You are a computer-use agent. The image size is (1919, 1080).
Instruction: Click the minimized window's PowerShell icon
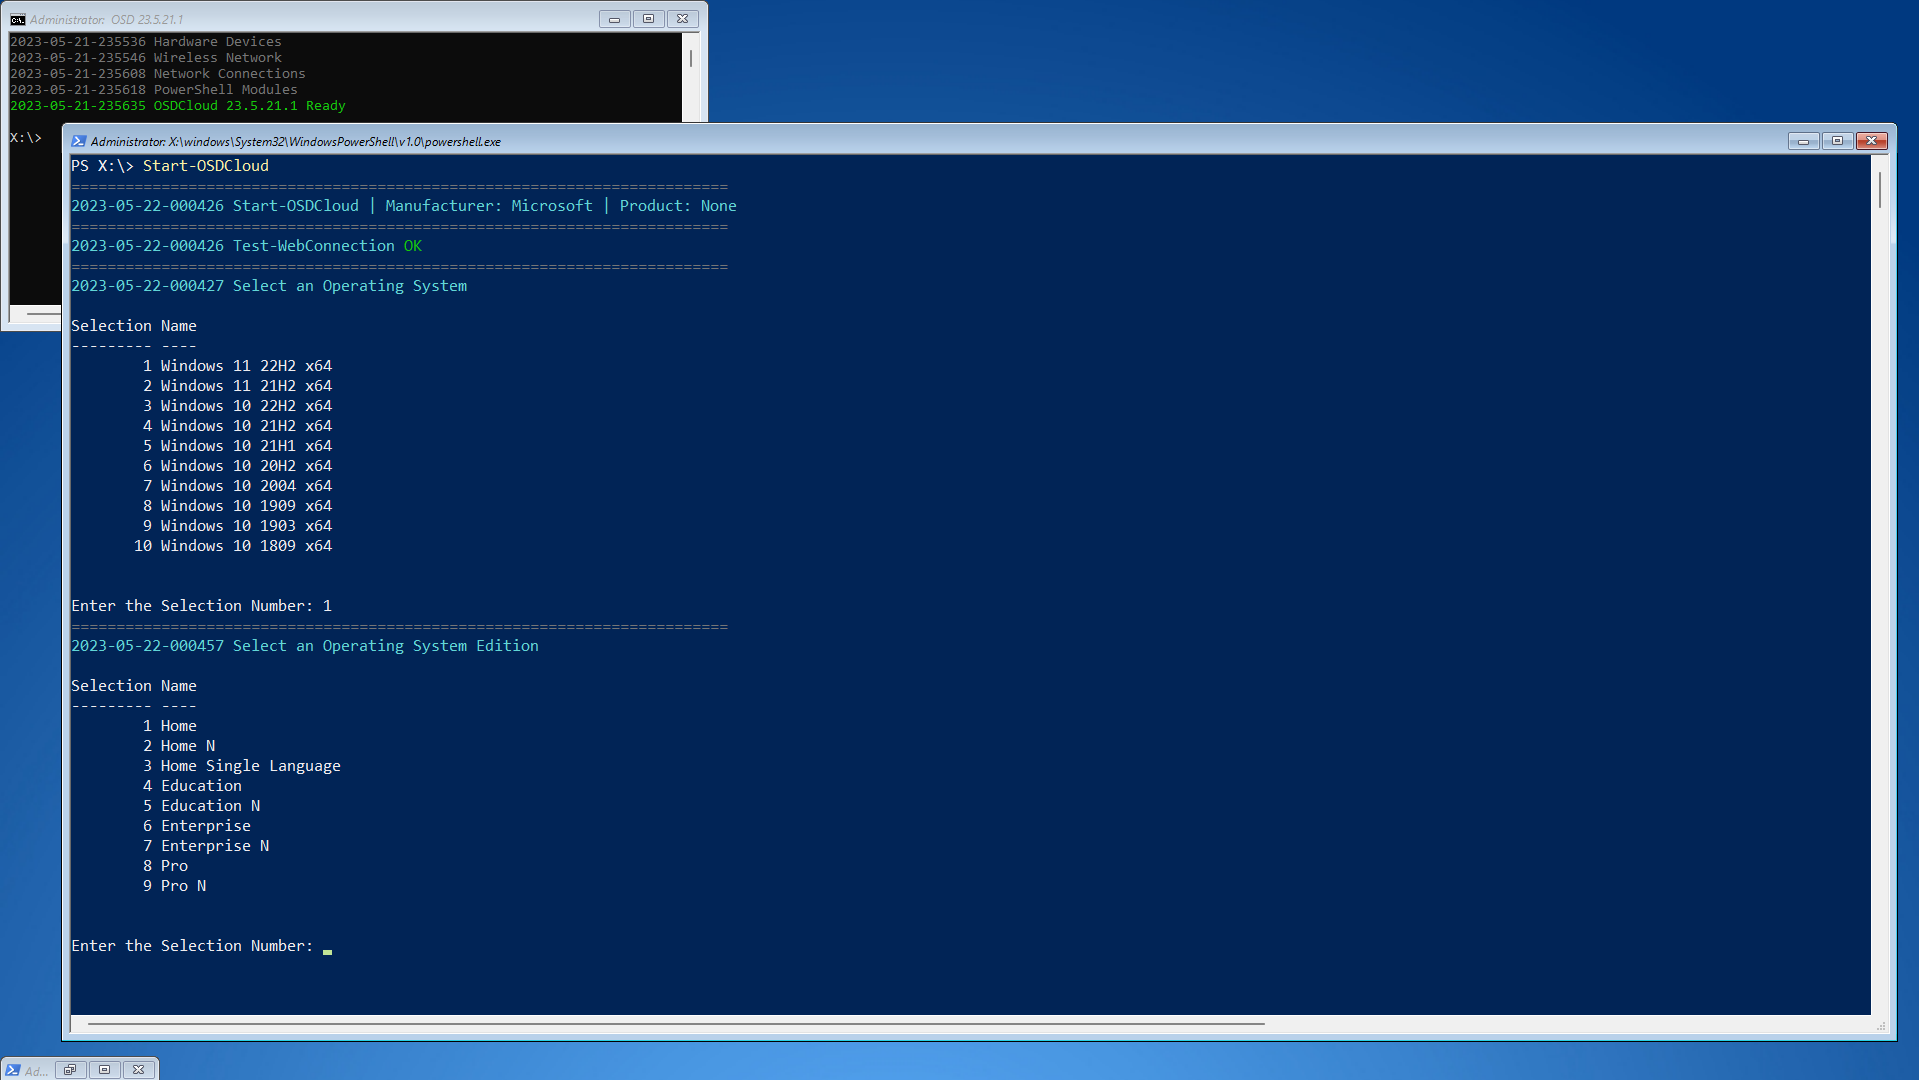click(x=13, y=1070)
